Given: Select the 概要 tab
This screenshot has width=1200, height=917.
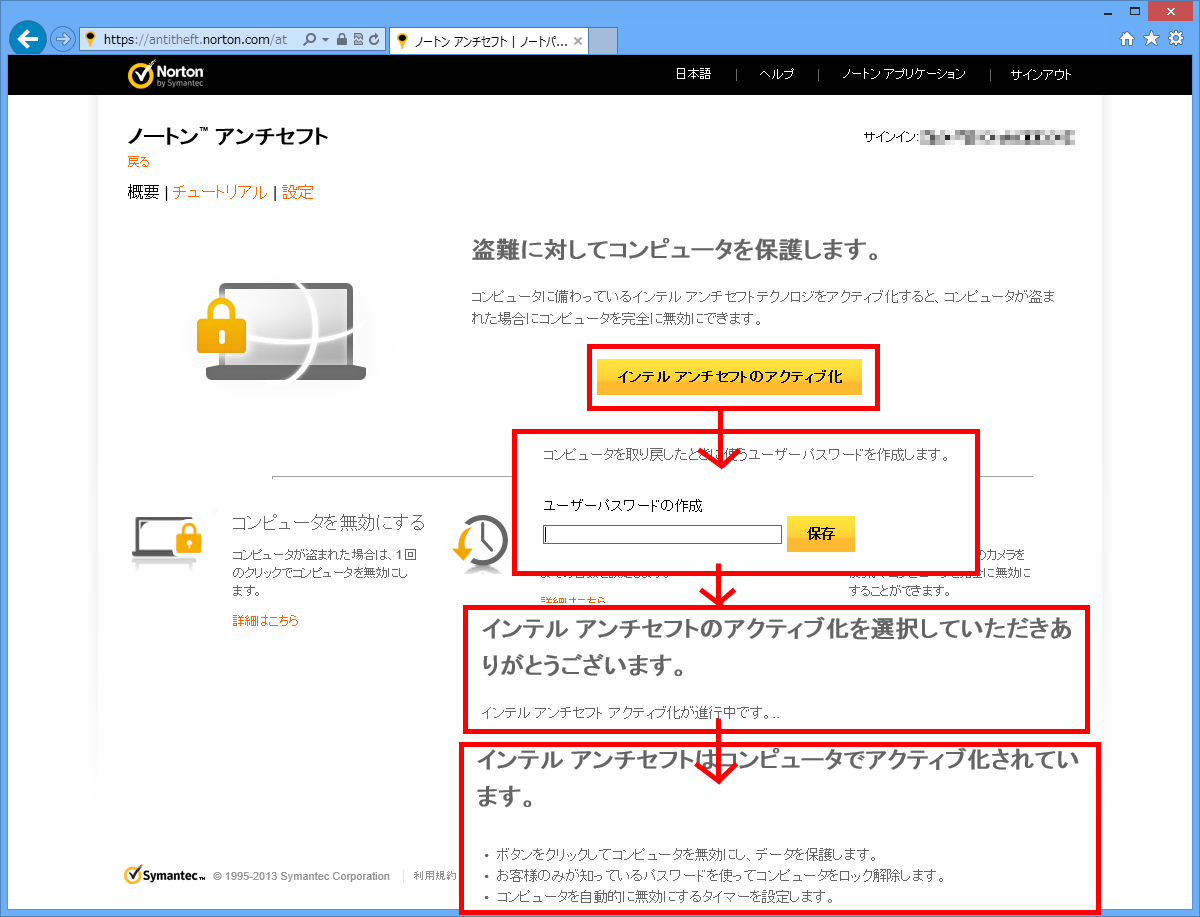Looking at the screenshot, I should tap(143, 192).
